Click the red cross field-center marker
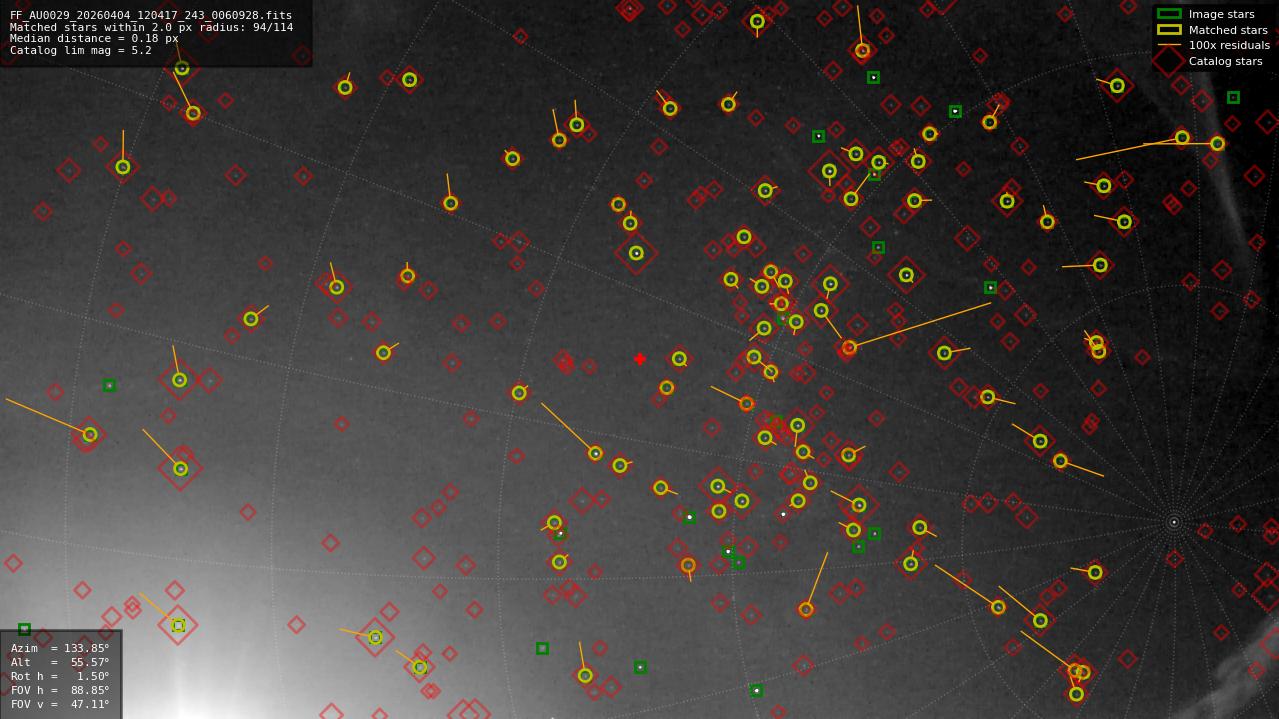The image size is (1279, 719). (x=640, y=359)
